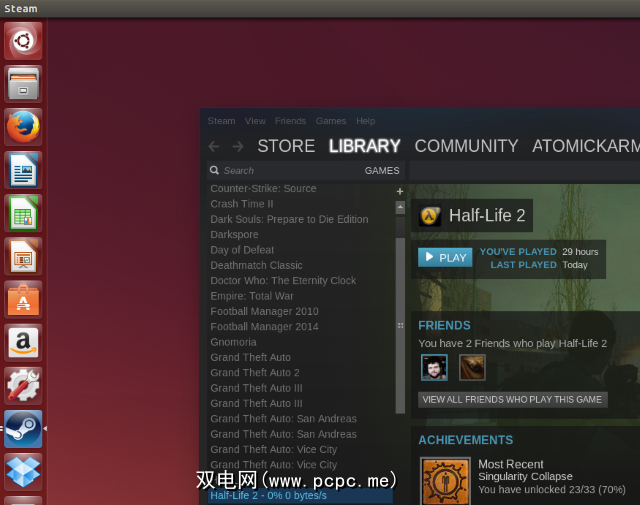This screenshot has height=505, width=640.
Task: Open the ACHIEVEMENTS heading
Action: (x=465, y=440)
